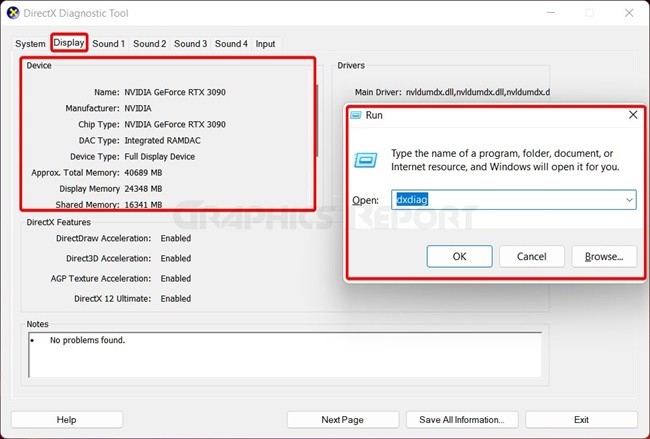
Task: Click Save All Information...
Action: pos(462,420)
